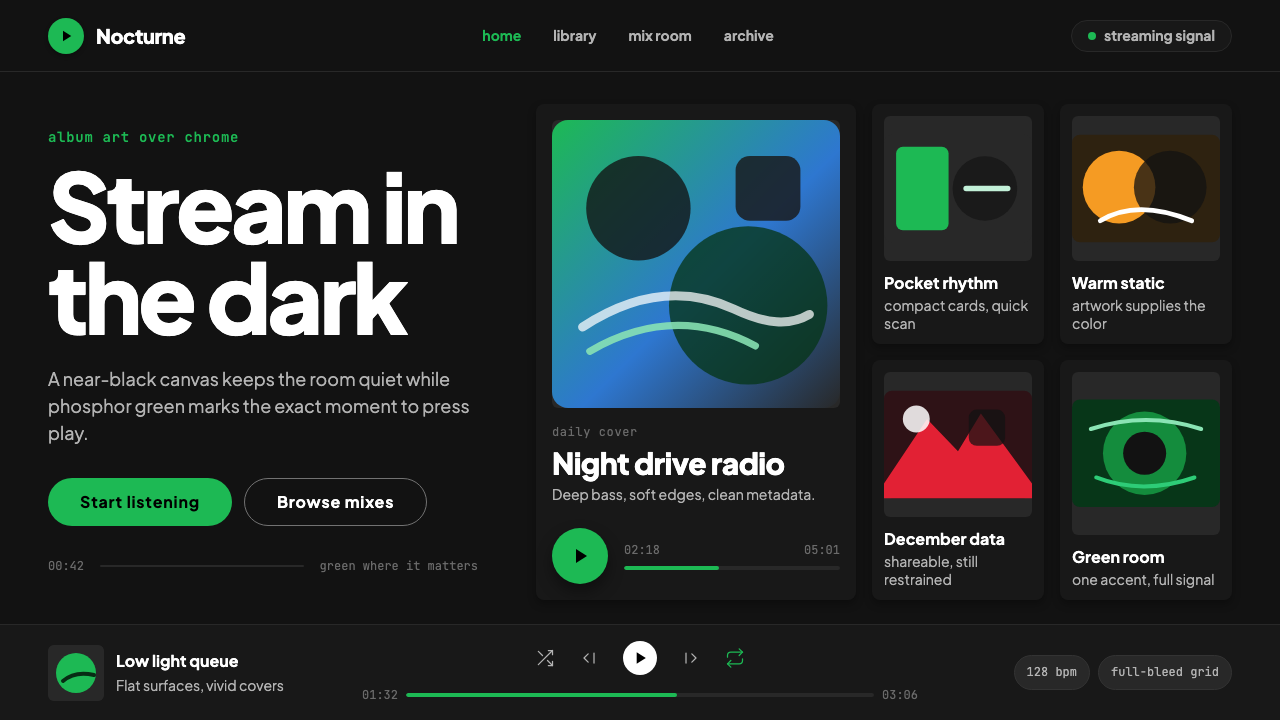Open the Warm static card artwork

(1146, 188)
